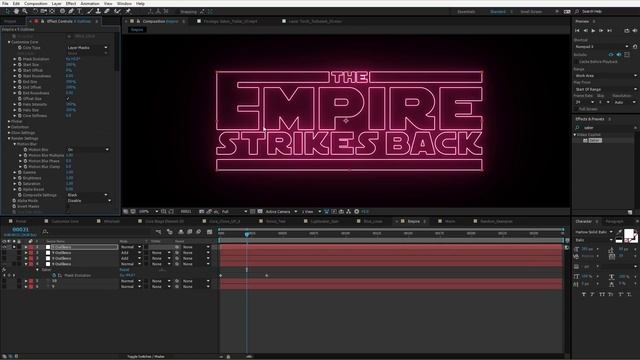Switch to Effect Controls tab
Image resolution: width=640 pixels, height=360 pixels.
tap(68, 21)
